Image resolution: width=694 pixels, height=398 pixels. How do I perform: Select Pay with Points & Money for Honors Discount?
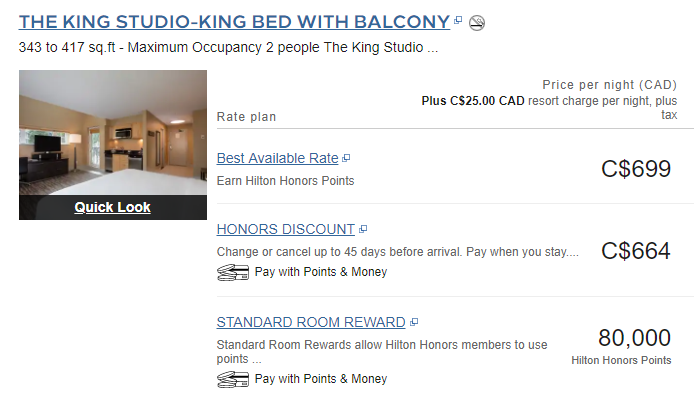[321, 272]
